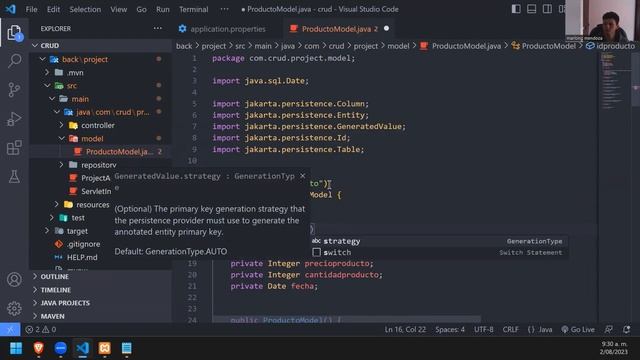Open the Explorer view in activity bar

[x=14, y=33]
